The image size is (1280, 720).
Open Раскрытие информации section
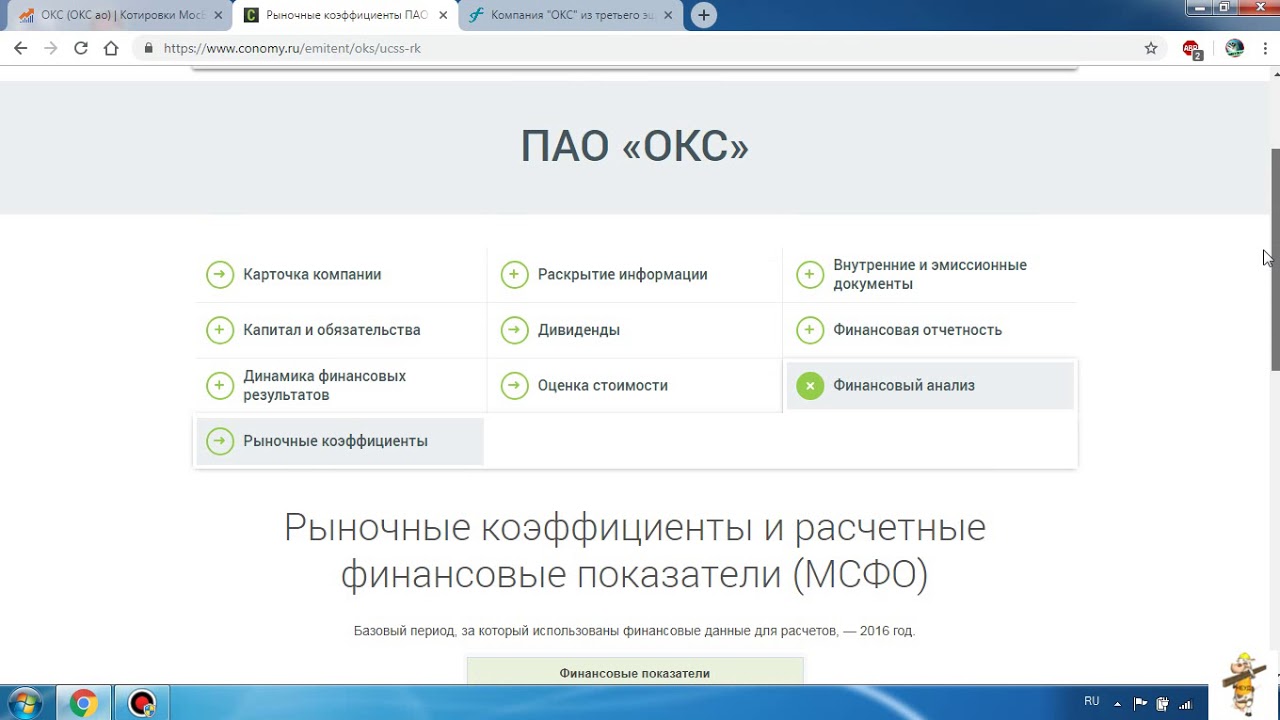(x=622, y=274)
